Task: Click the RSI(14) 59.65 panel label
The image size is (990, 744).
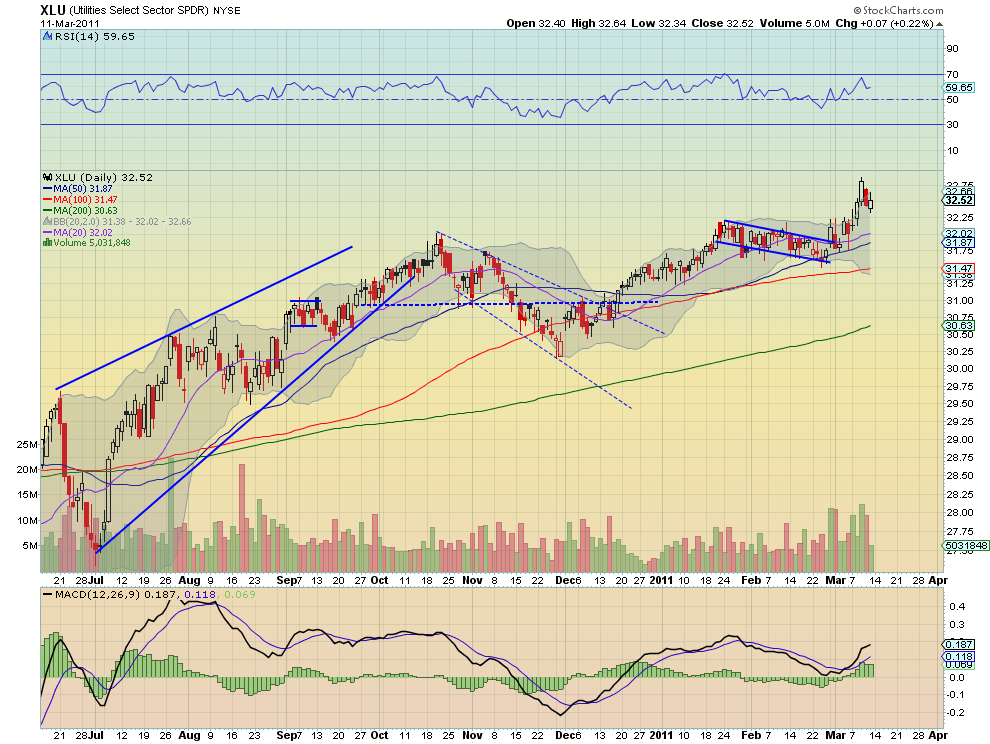Action: tap(95, 37)
